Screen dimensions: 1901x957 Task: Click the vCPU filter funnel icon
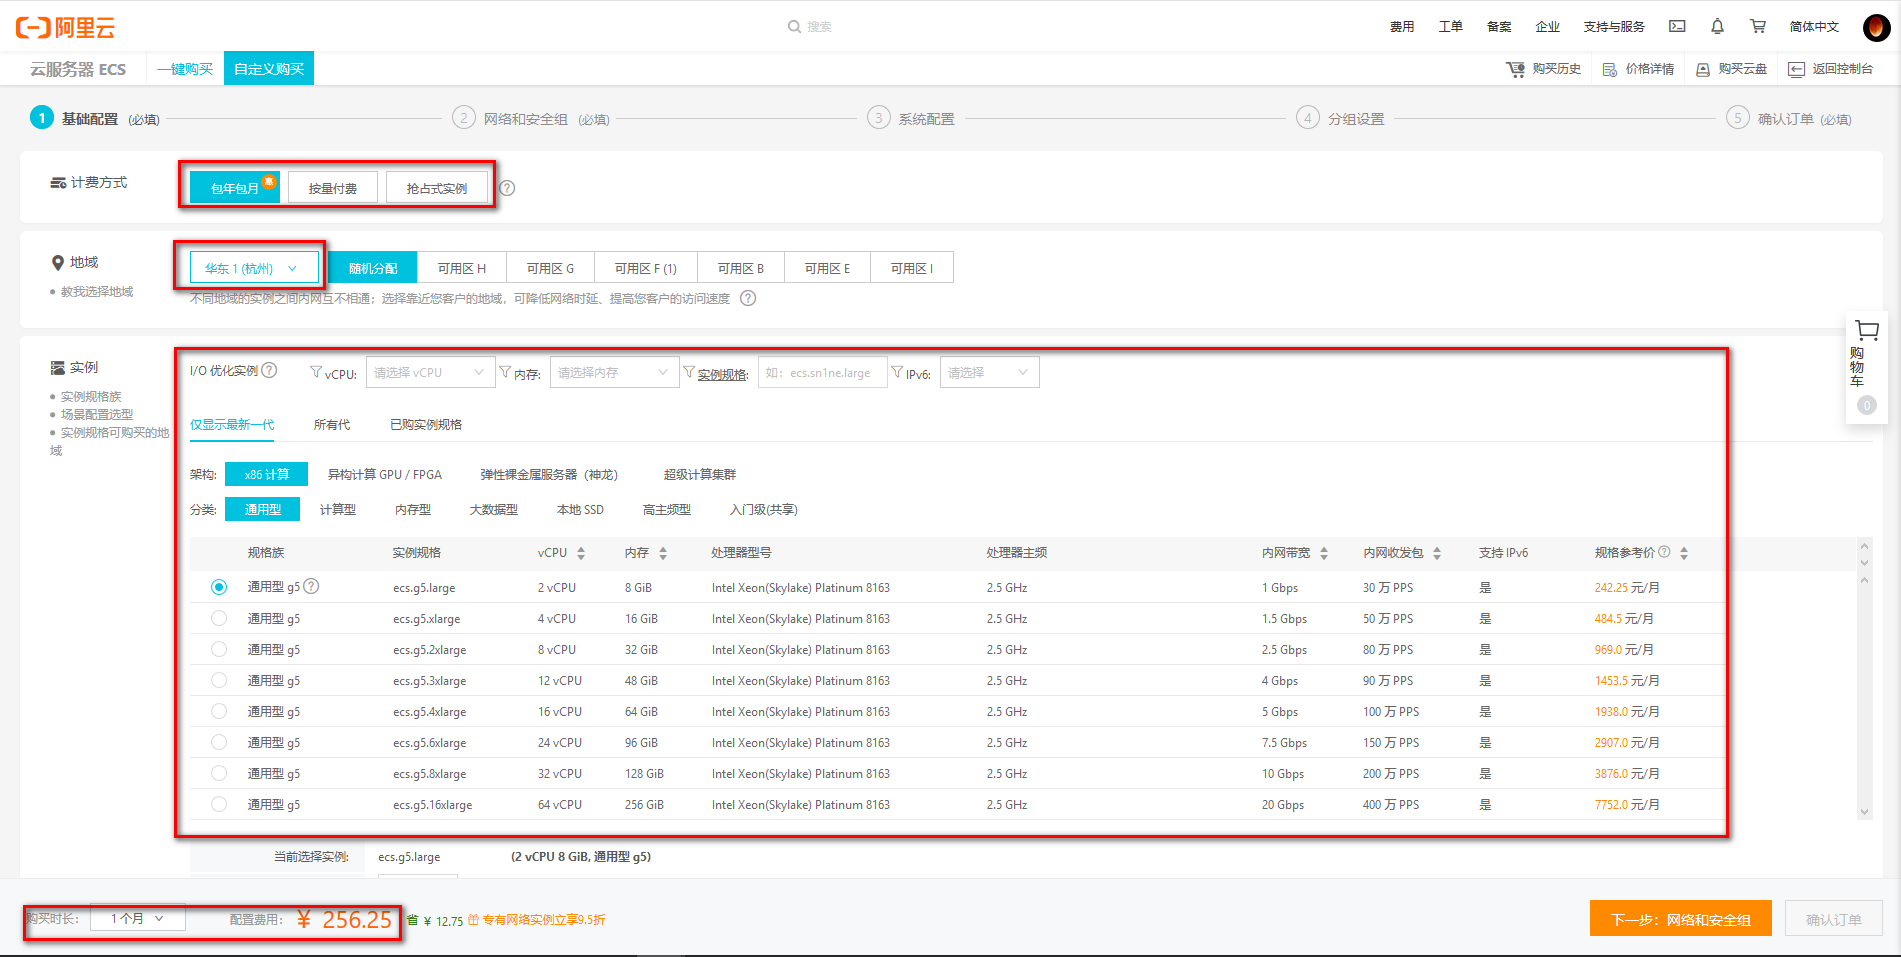pyautogui.click(x=316, y=372)
